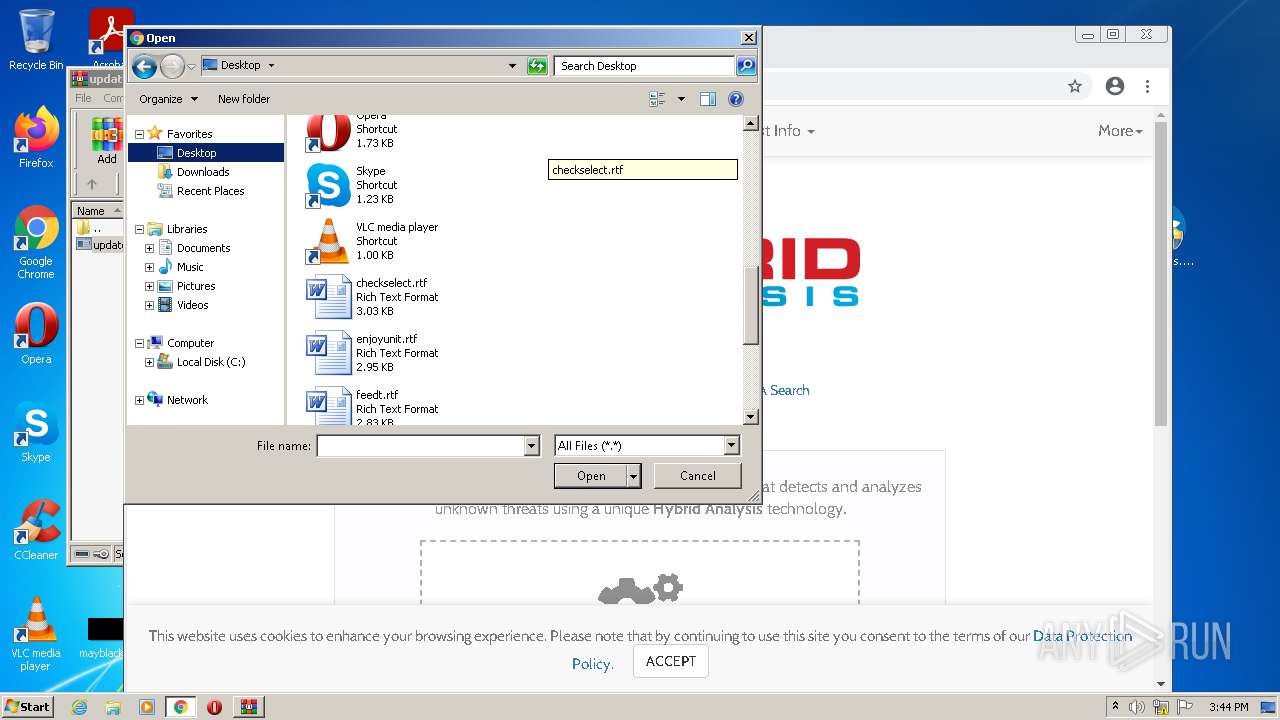The width and height of the screenshot is (1280, 720).
Task: Click the Start button
Action: coord(28,707)
